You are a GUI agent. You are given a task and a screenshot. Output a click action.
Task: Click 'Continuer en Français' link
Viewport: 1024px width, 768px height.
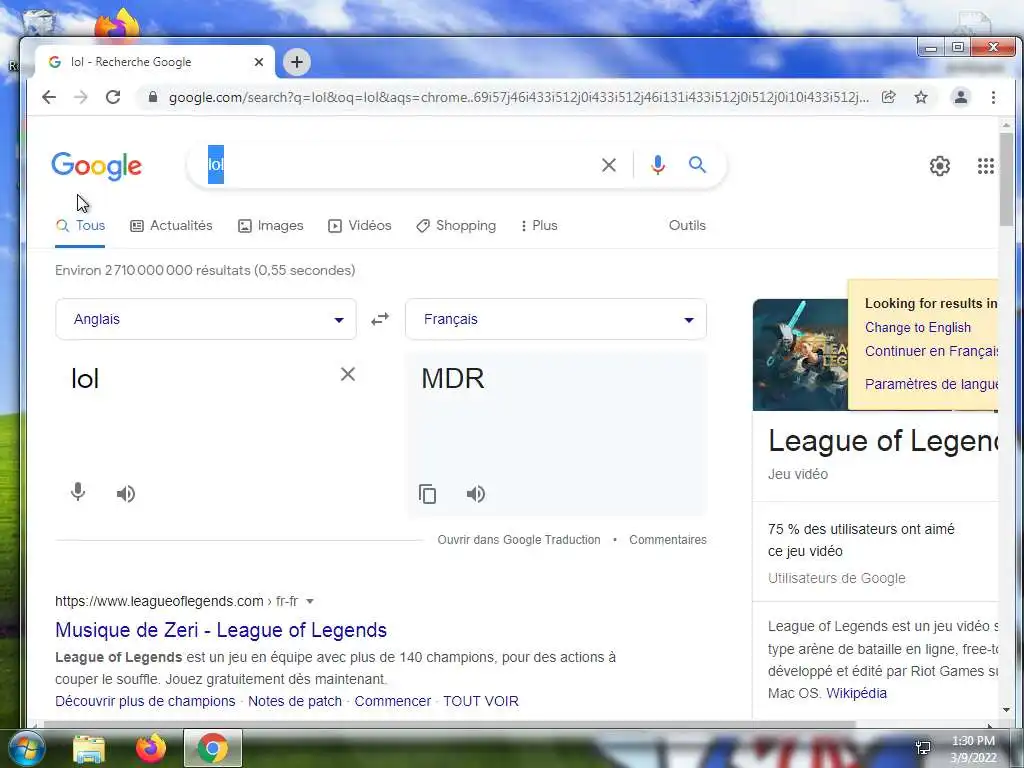(931, 351)
